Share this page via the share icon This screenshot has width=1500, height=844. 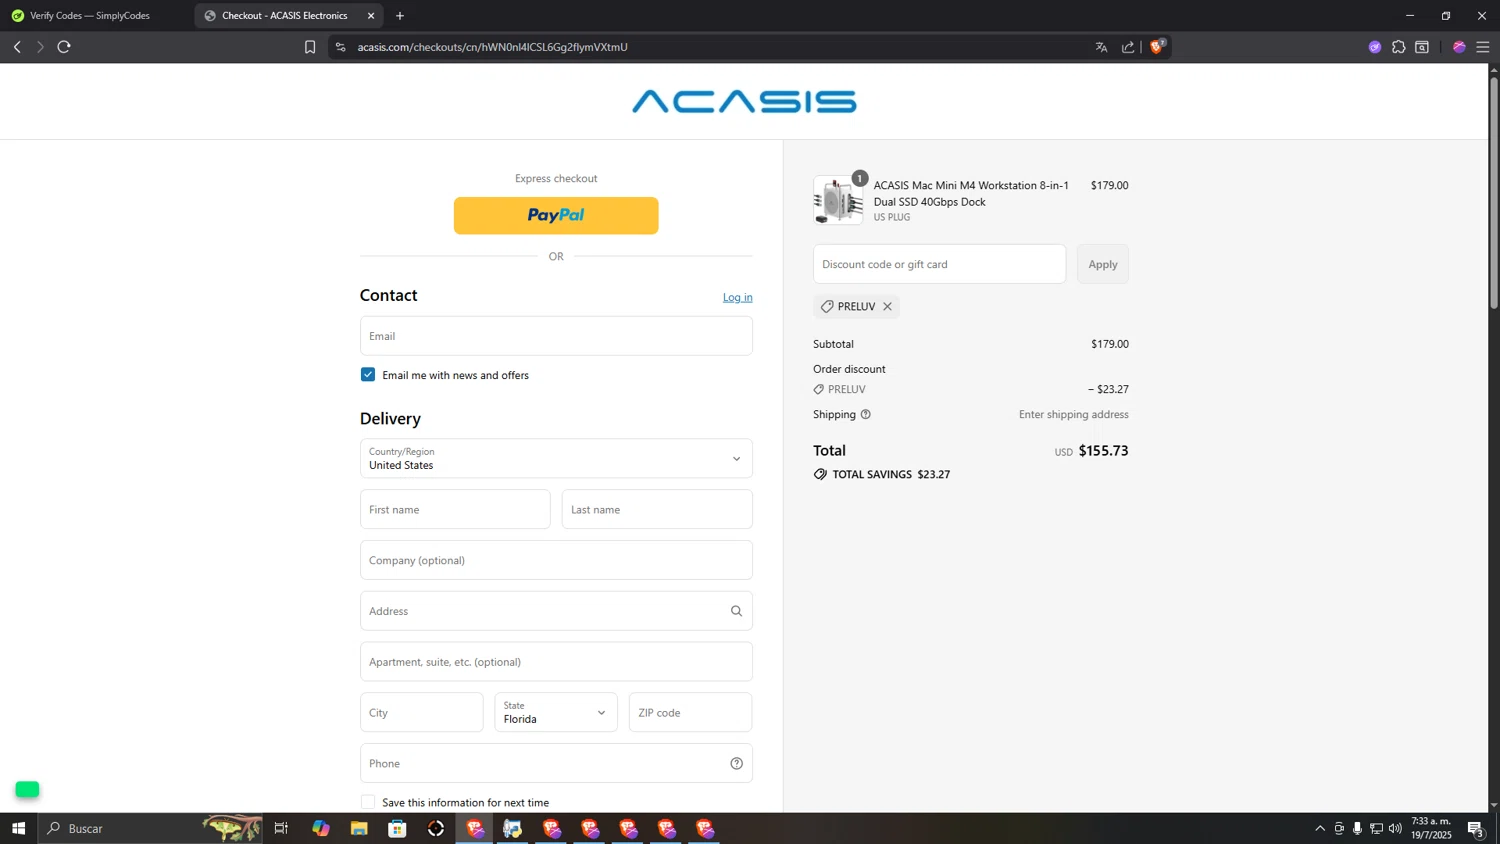(1128, 47)
